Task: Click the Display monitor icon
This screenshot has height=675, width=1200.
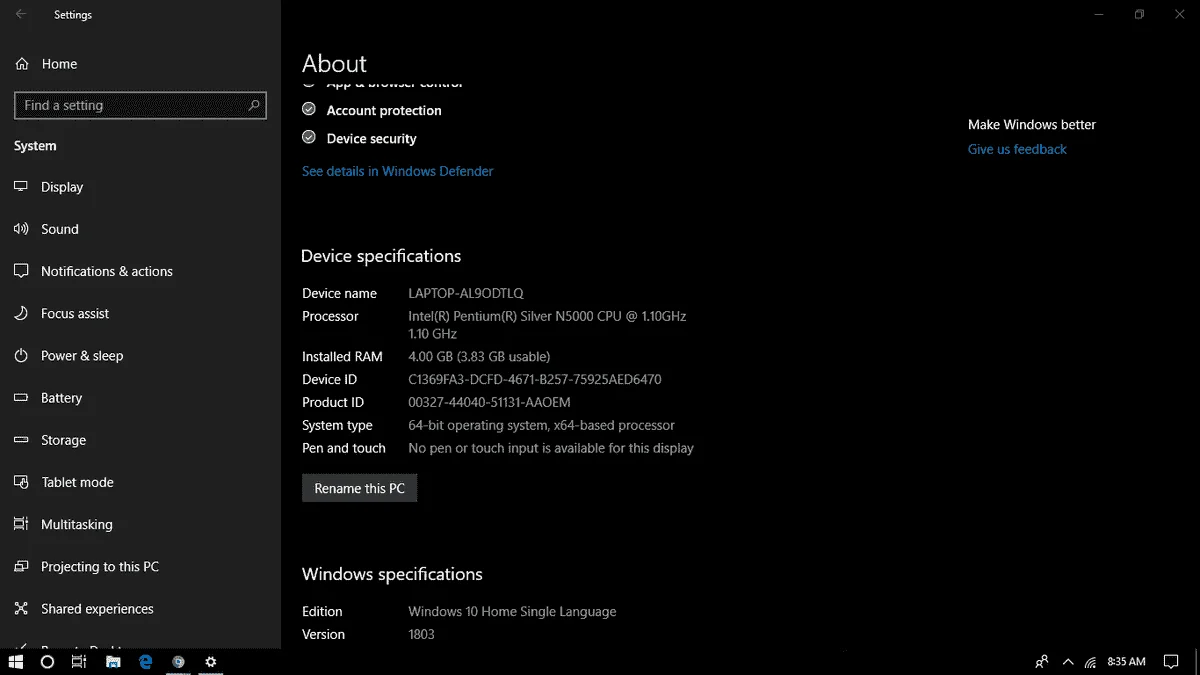Action: point(21,187)
